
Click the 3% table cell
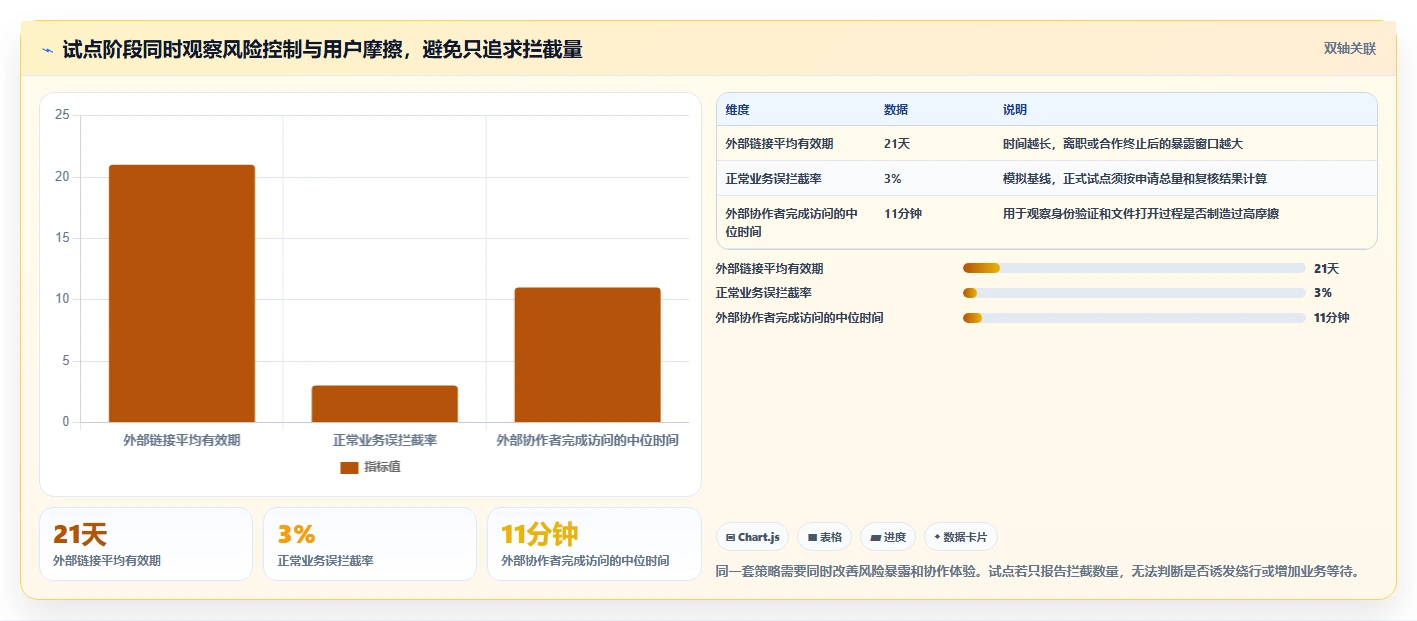[x=893, y=179]
